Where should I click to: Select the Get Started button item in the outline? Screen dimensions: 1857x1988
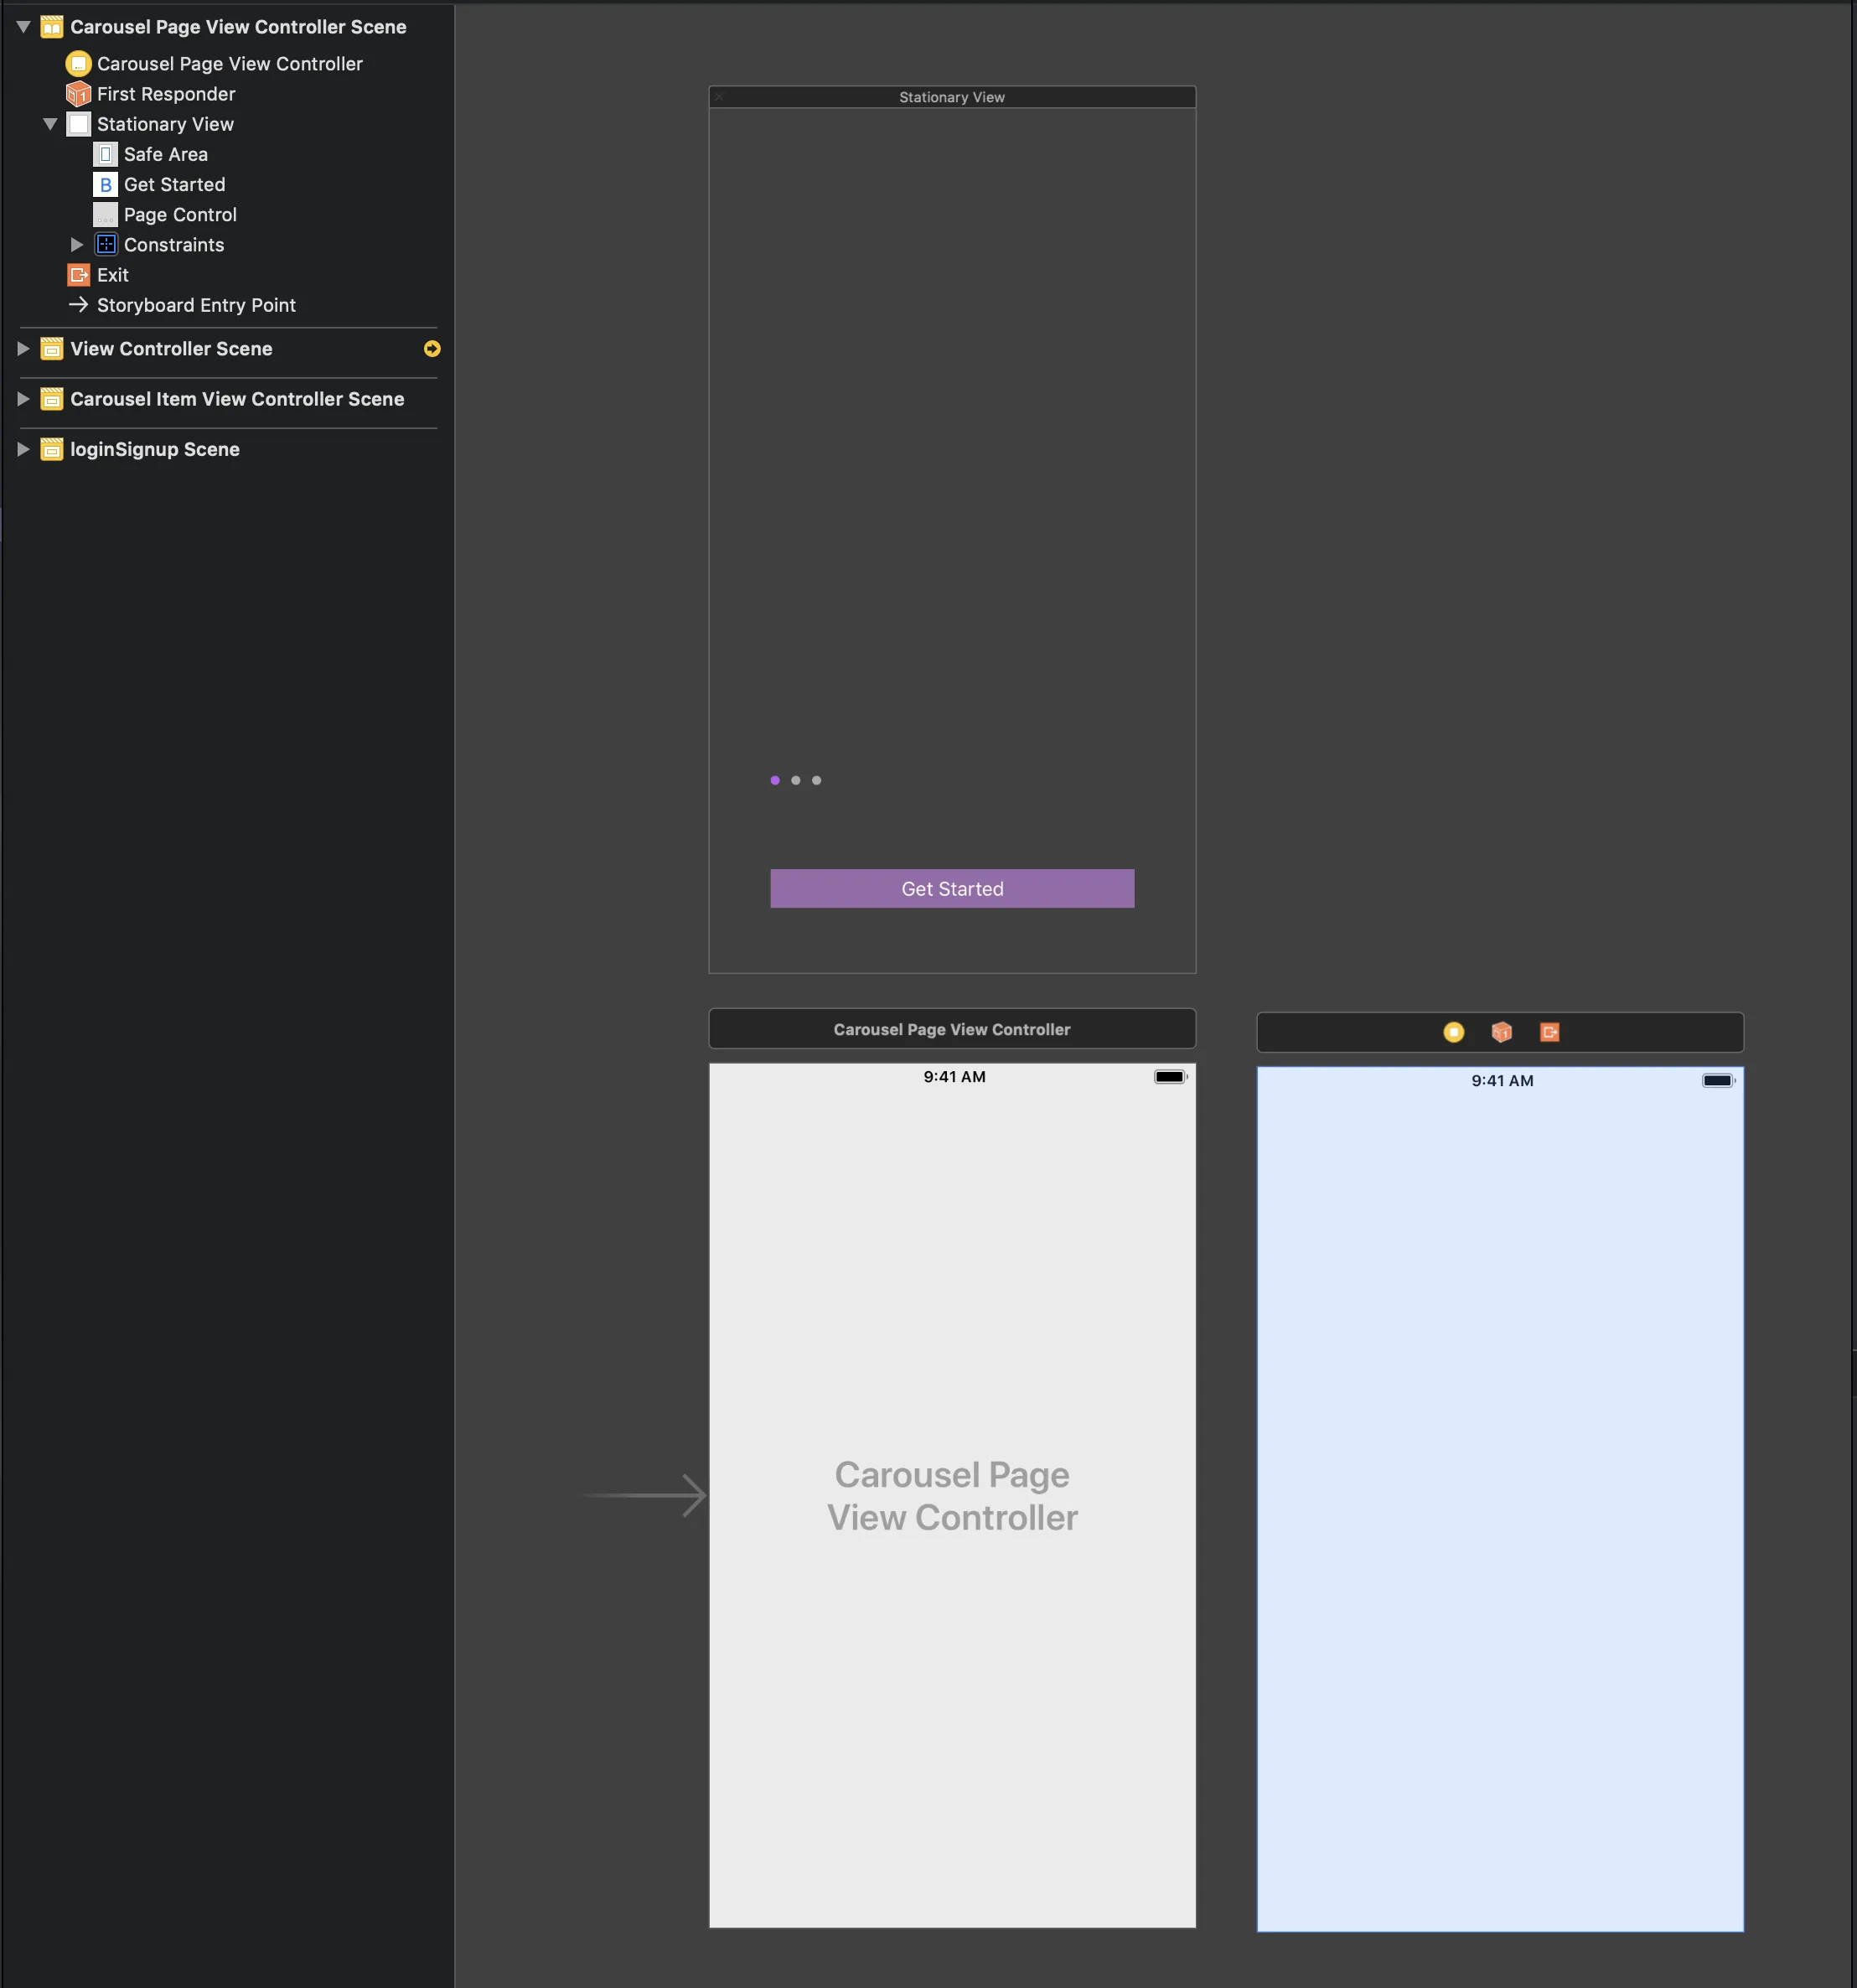174,185
